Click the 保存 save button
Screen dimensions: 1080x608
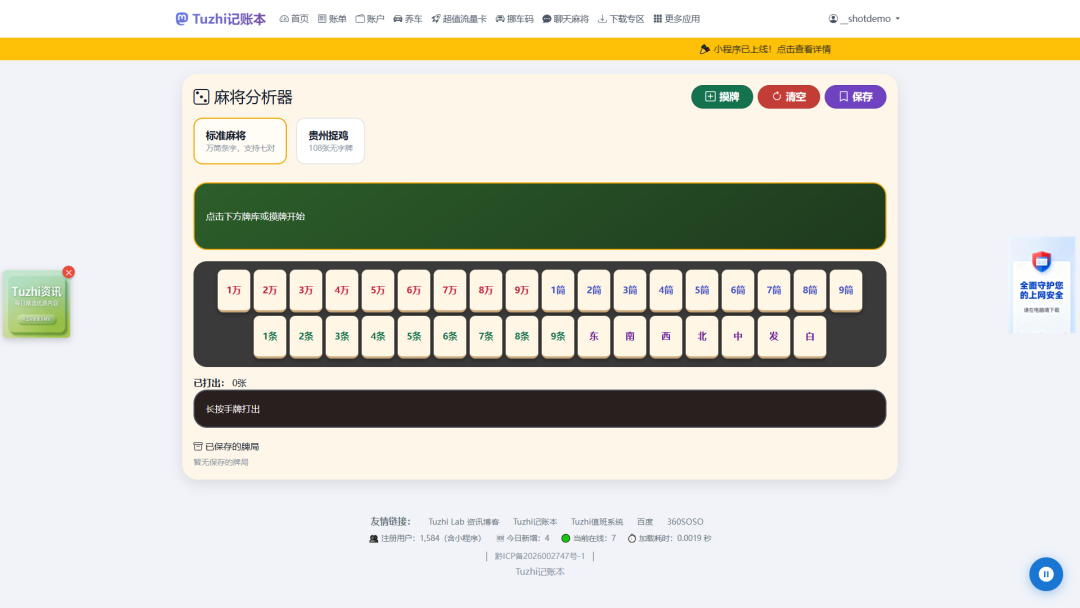point(855,96)
